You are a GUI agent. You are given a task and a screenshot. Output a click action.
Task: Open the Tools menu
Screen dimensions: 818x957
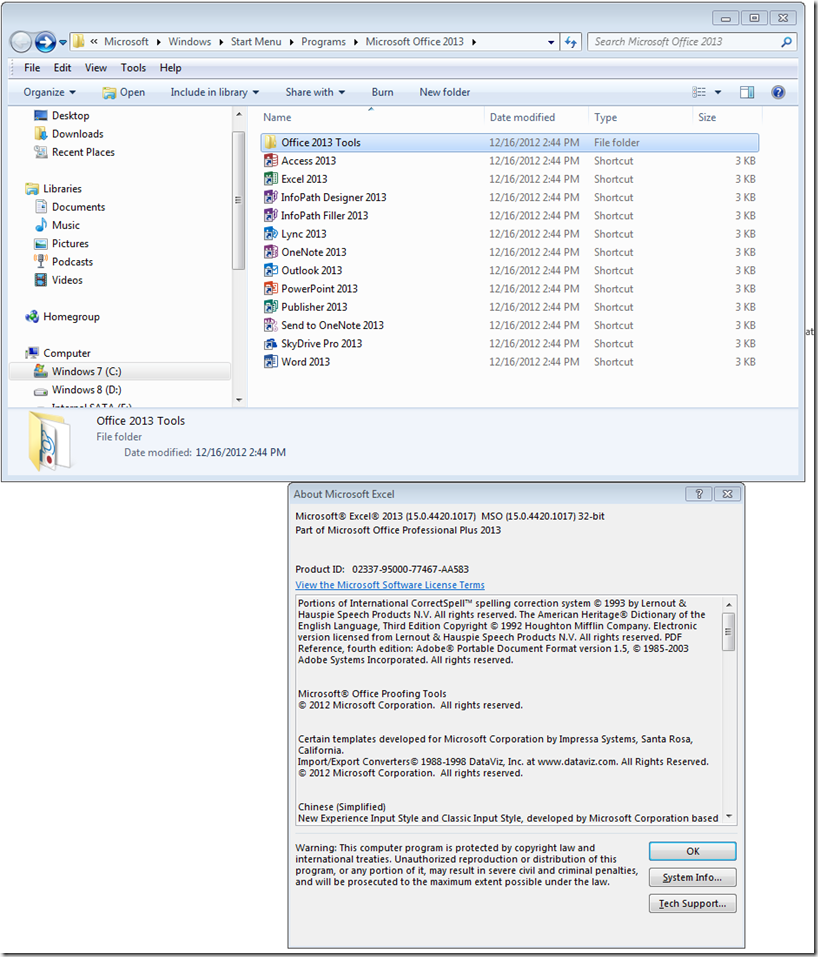coord(133,68)
